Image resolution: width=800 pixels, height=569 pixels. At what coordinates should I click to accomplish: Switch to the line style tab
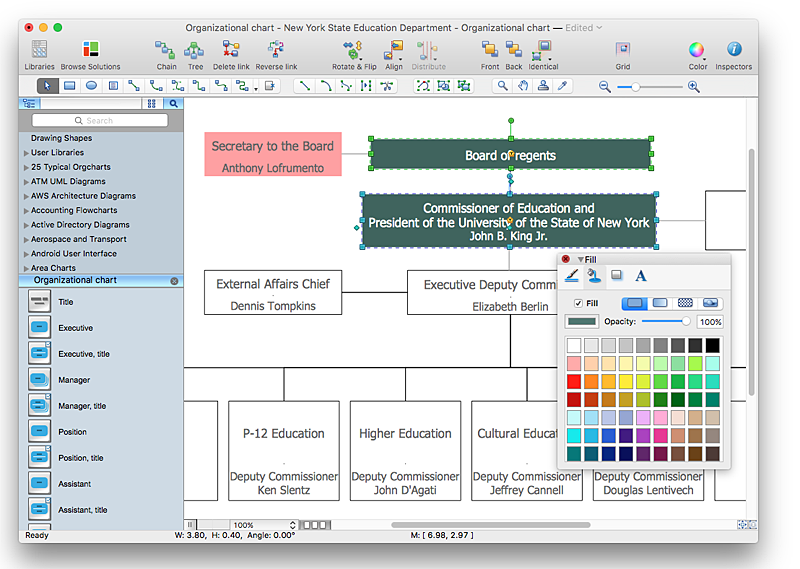click(572, 276)
